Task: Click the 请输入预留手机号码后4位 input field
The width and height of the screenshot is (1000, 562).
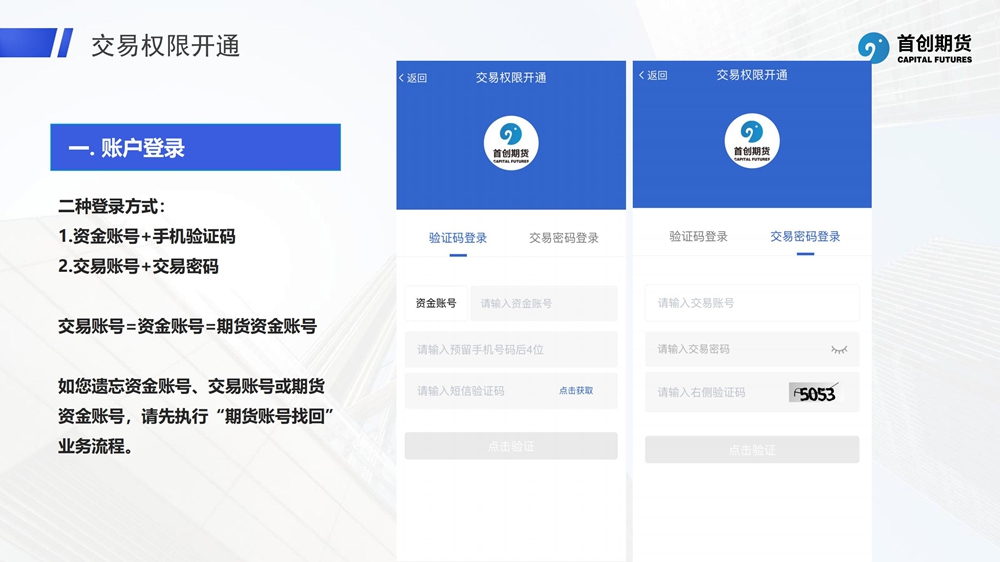Action: [511, 350]
